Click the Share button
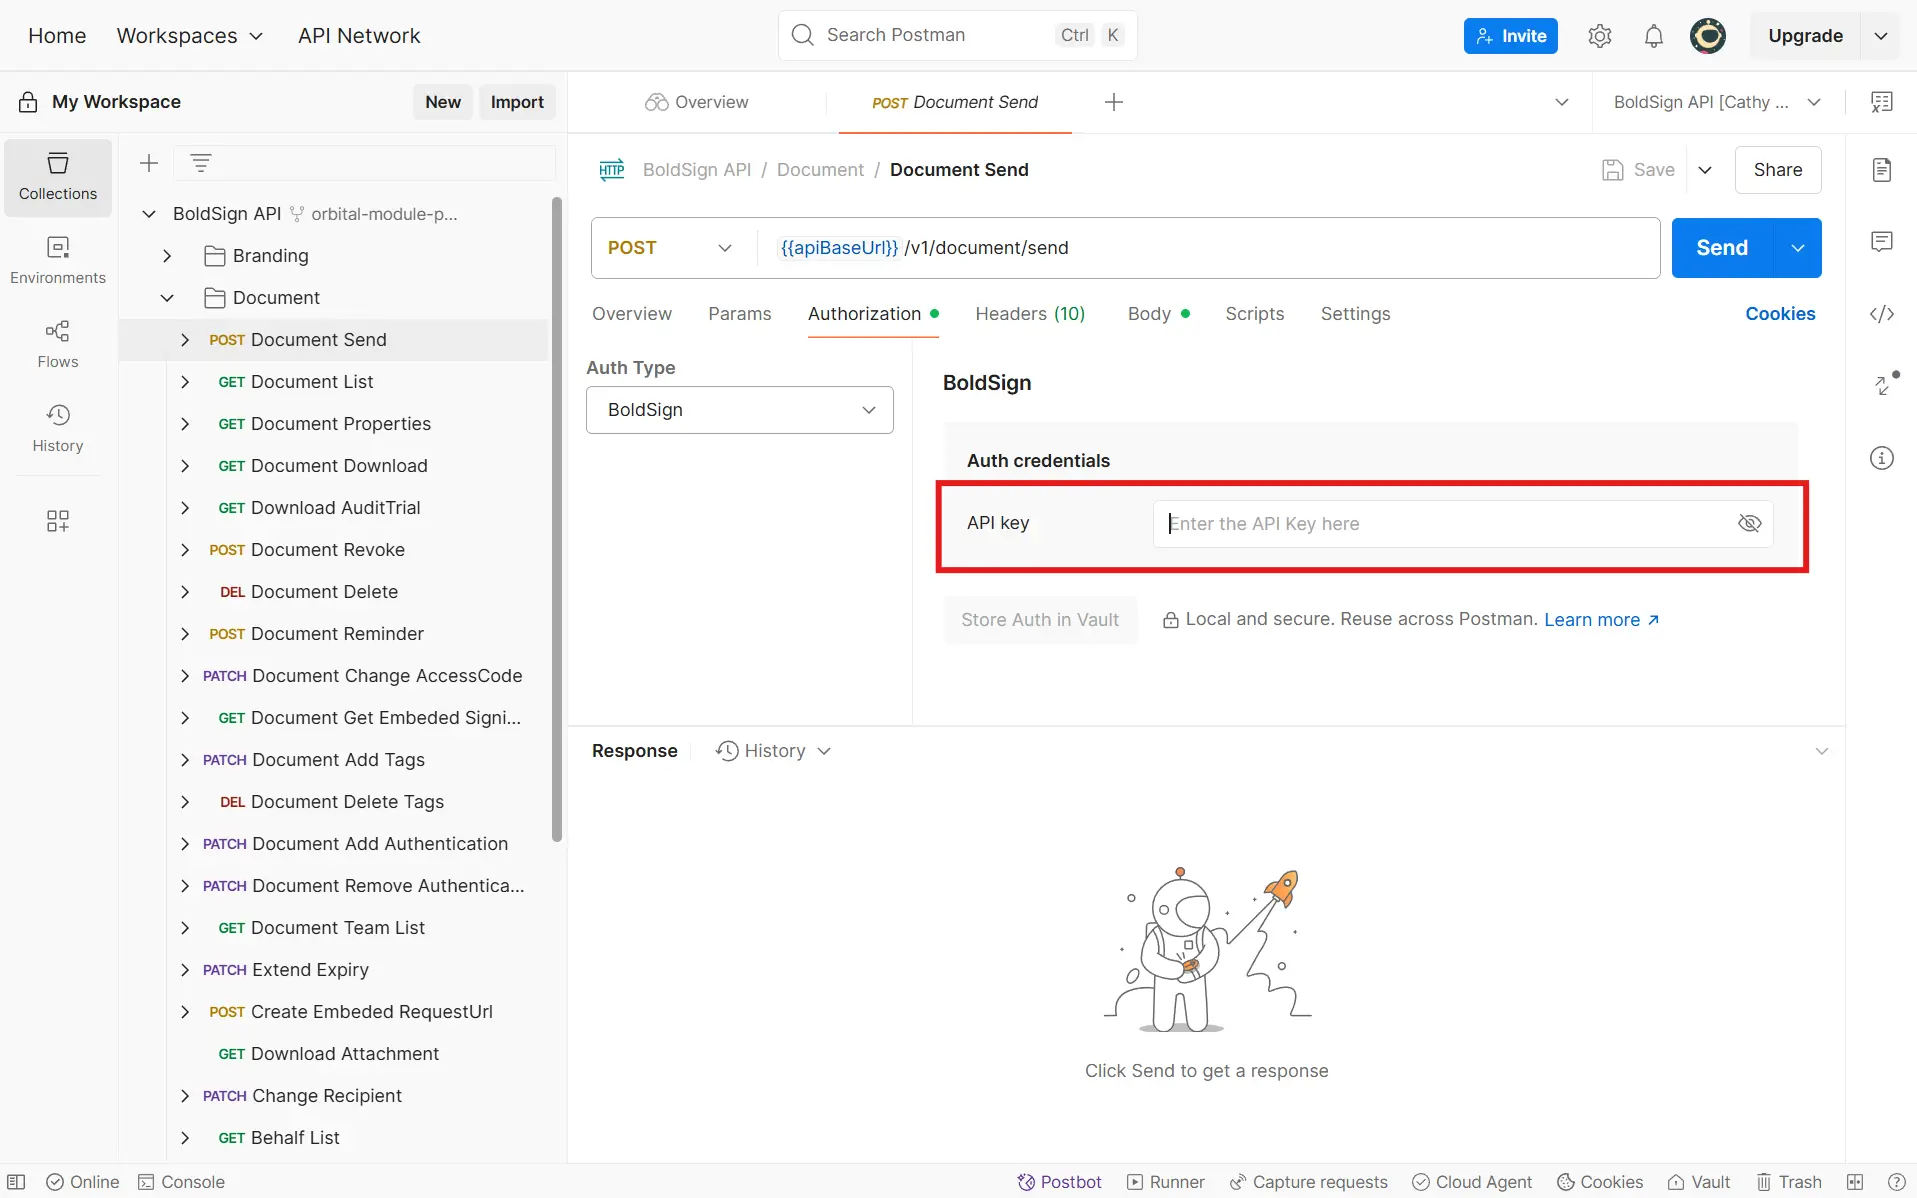Screen dimensions: 1917x1198 (1778, 170)
